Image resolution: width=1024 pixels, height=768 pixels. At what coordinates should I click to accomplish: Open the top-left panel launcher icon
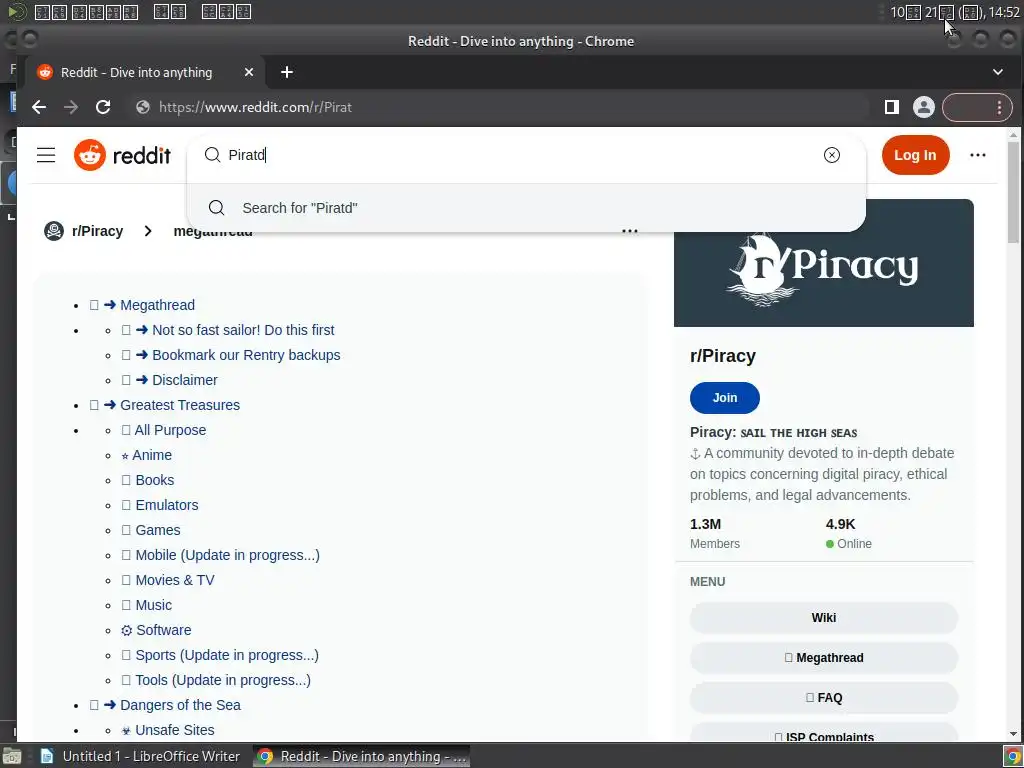pos(16,12)
